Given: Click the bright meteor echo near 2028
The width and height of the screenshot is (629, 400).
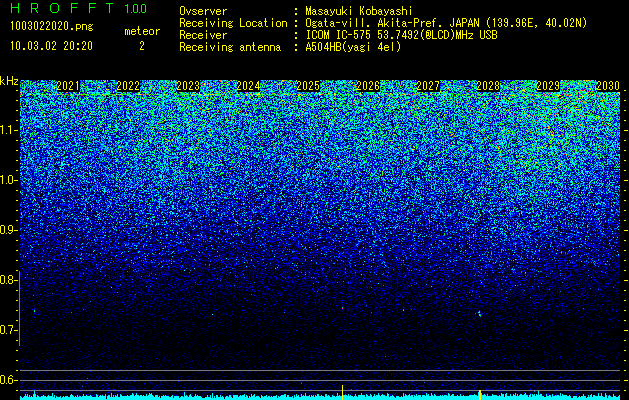Looking at the screenshot, I should click(x=479, y=314).
